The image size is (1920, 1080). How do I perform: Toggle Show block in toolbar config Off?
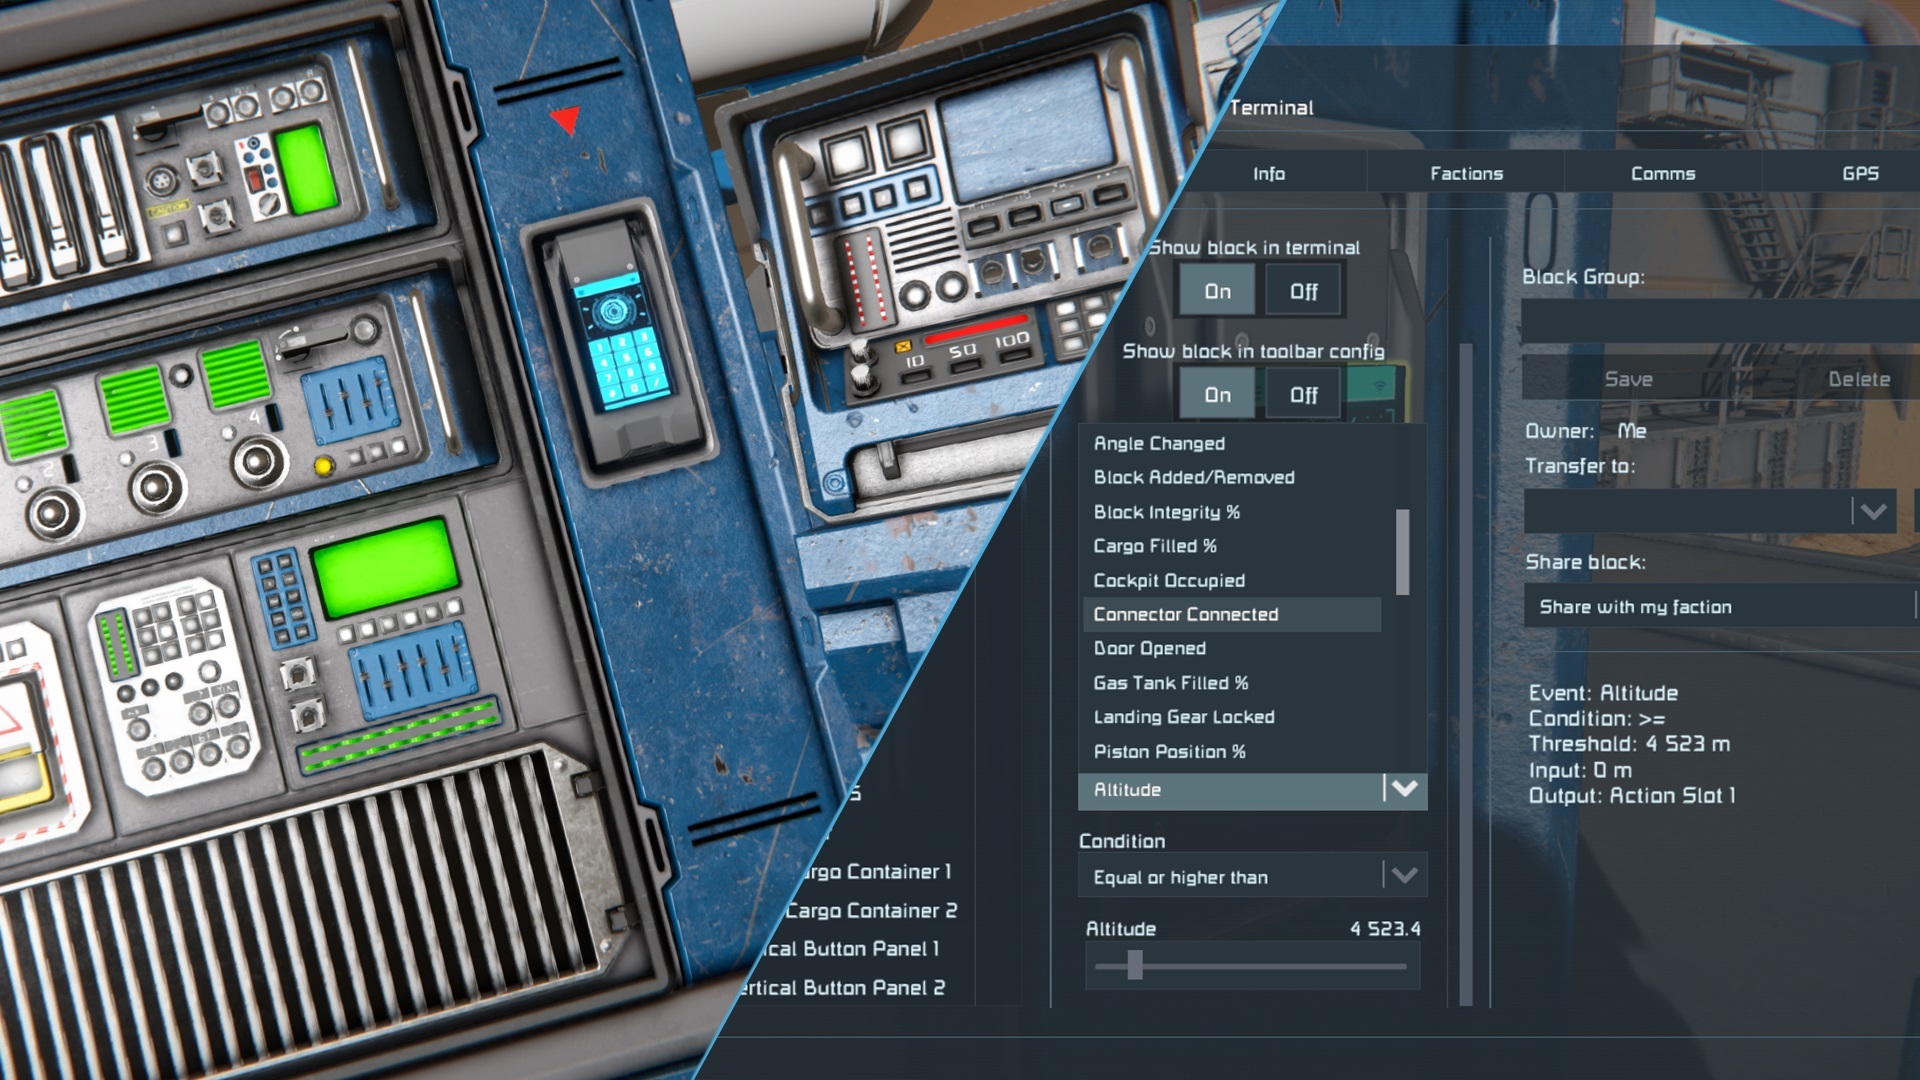point(1302,394)
